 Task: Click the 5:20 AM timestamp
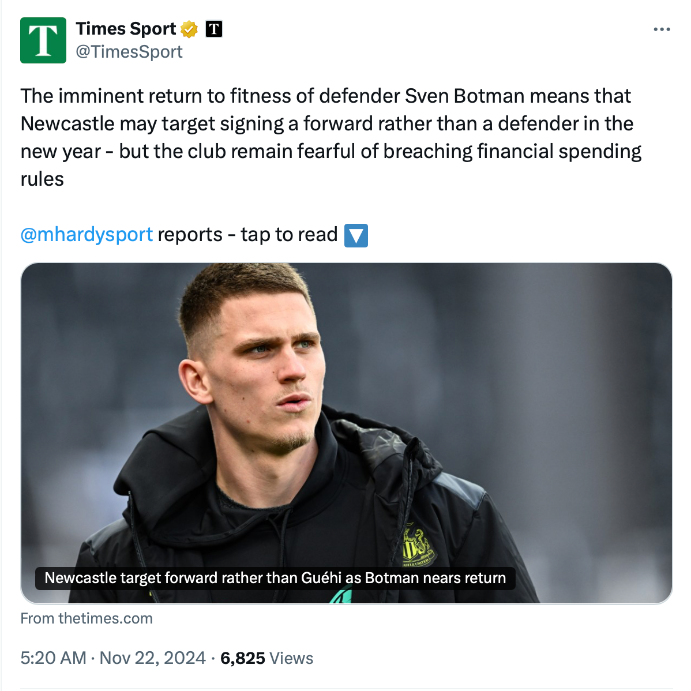(54, 658)
